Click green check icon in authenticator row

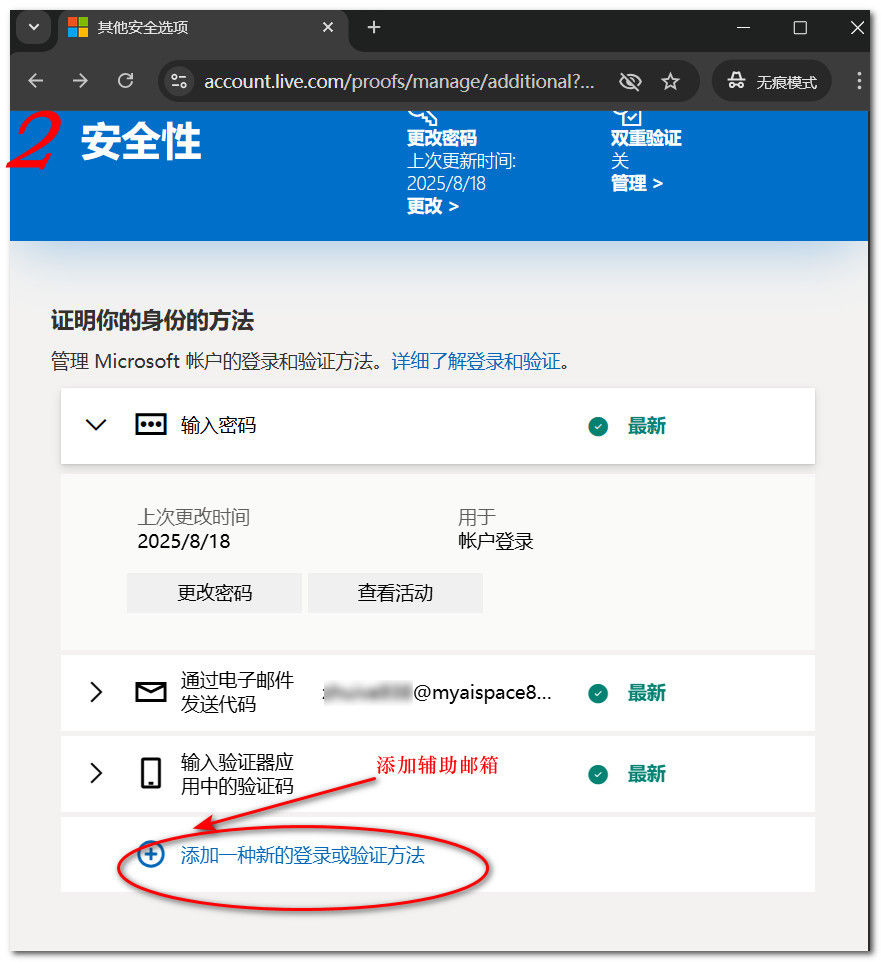pos(598,774)
